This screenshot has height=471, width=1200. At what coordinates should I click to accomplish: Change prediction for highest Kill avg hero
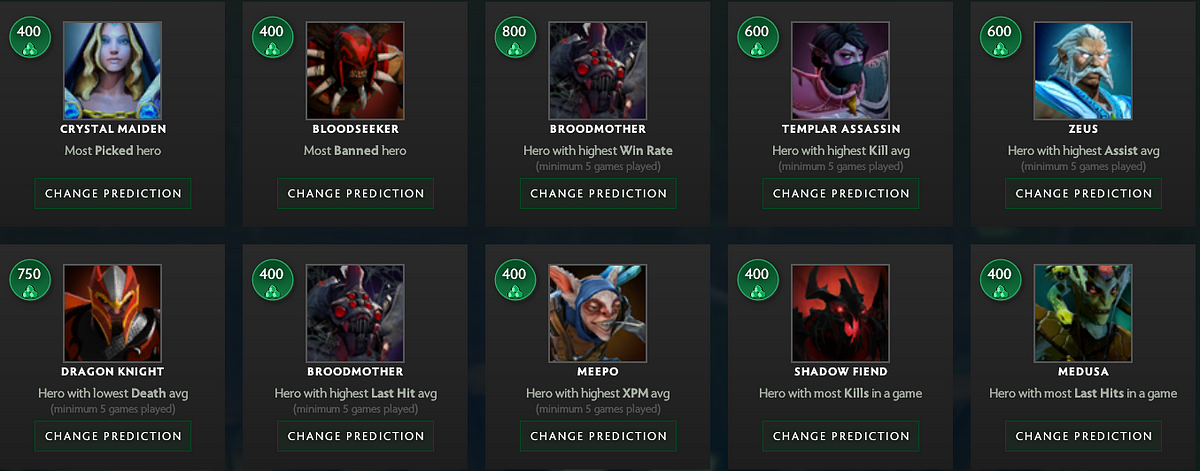pyautogui.click(x=841, y=193)
